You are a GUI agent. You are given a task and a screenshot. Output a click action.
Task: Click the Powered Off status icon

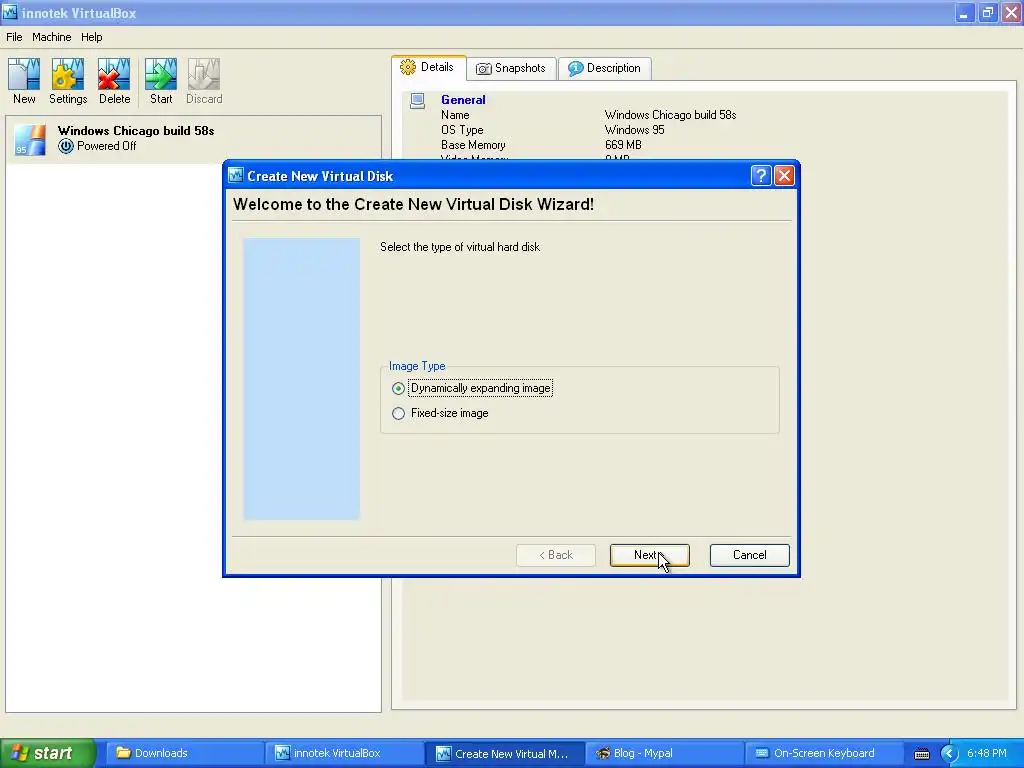click(65, 146)
